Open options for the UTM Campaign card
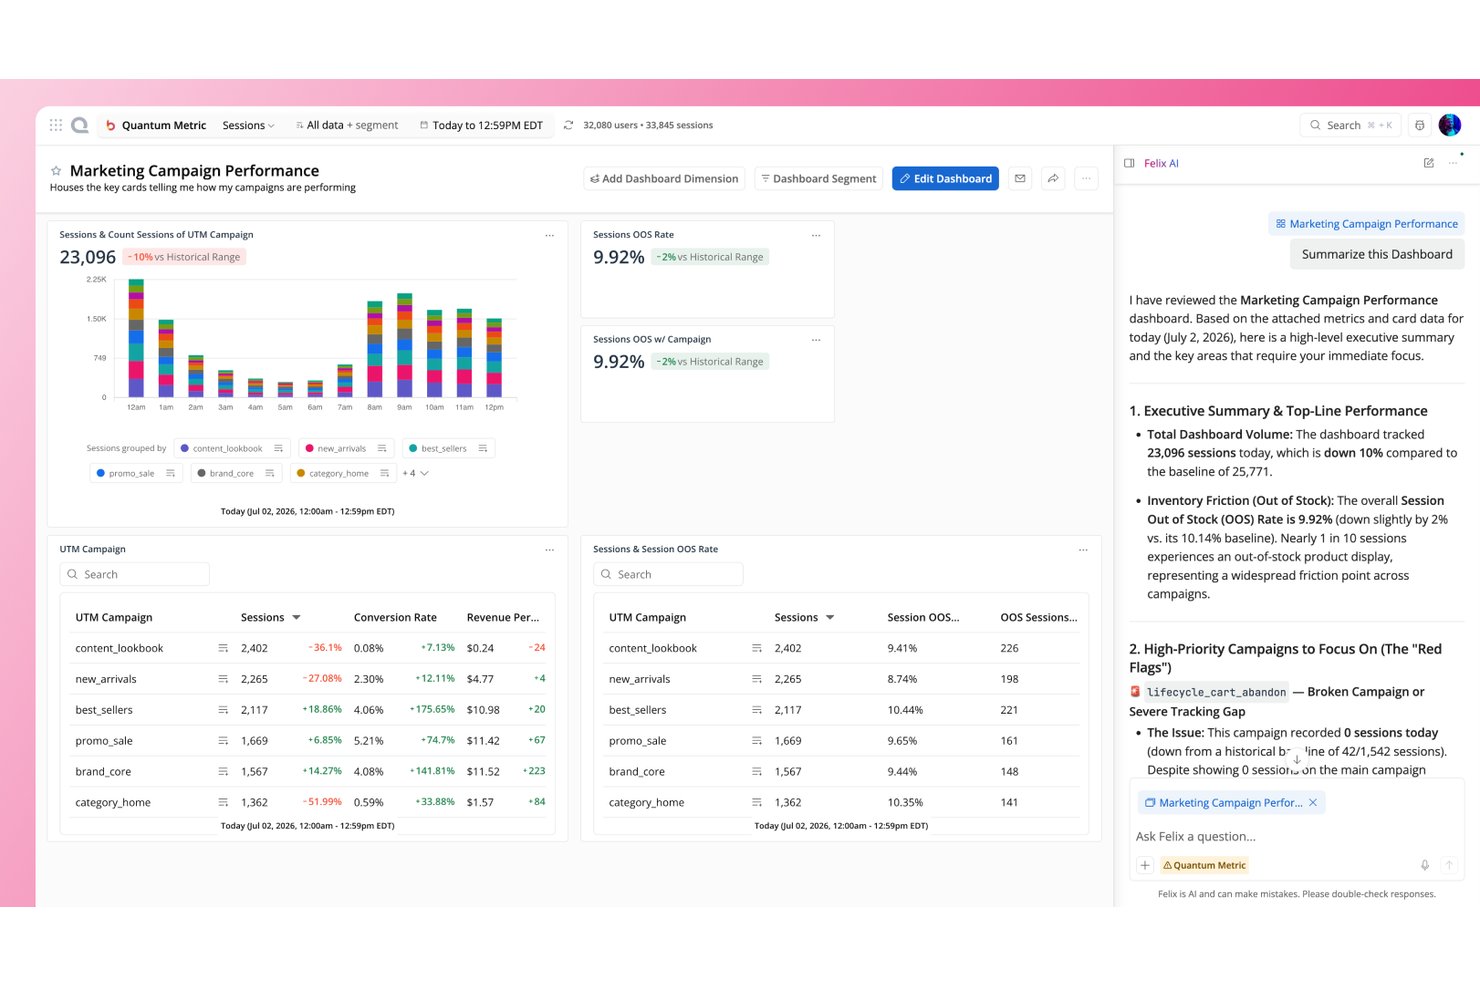1480x987 pixels. tap(549, 550)
